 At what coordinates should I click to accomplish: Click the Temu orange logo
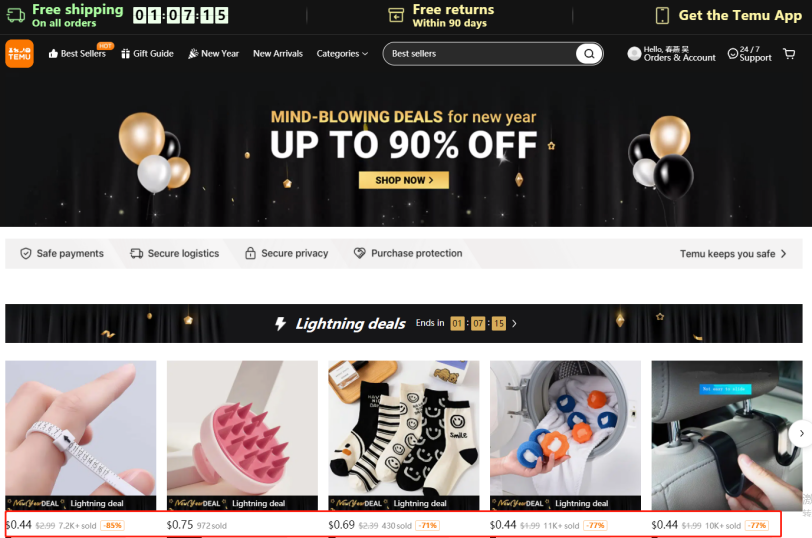[x=19, y=53]
